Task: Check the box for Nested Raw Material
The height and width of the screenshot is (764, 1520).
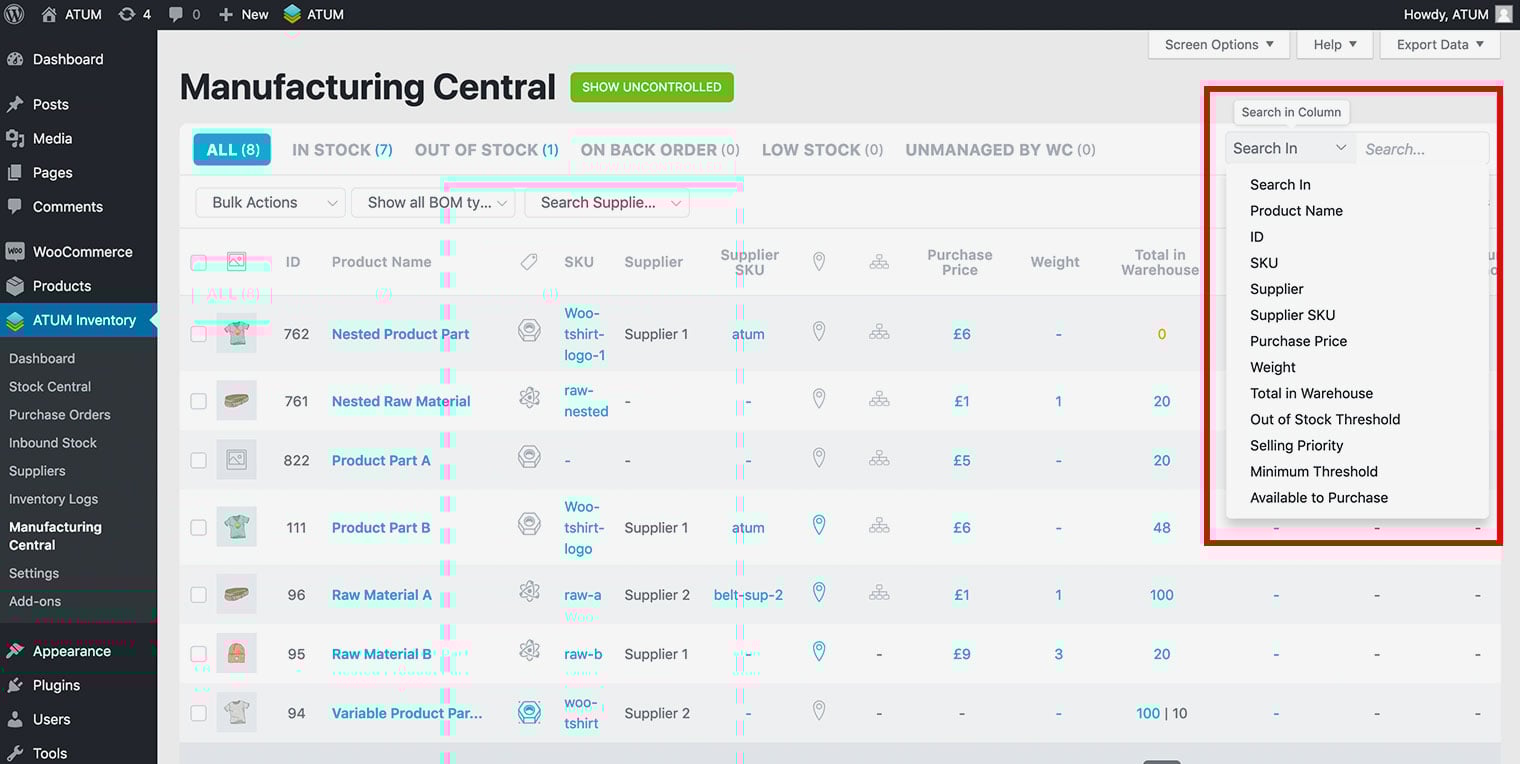Action: point(199,401)
